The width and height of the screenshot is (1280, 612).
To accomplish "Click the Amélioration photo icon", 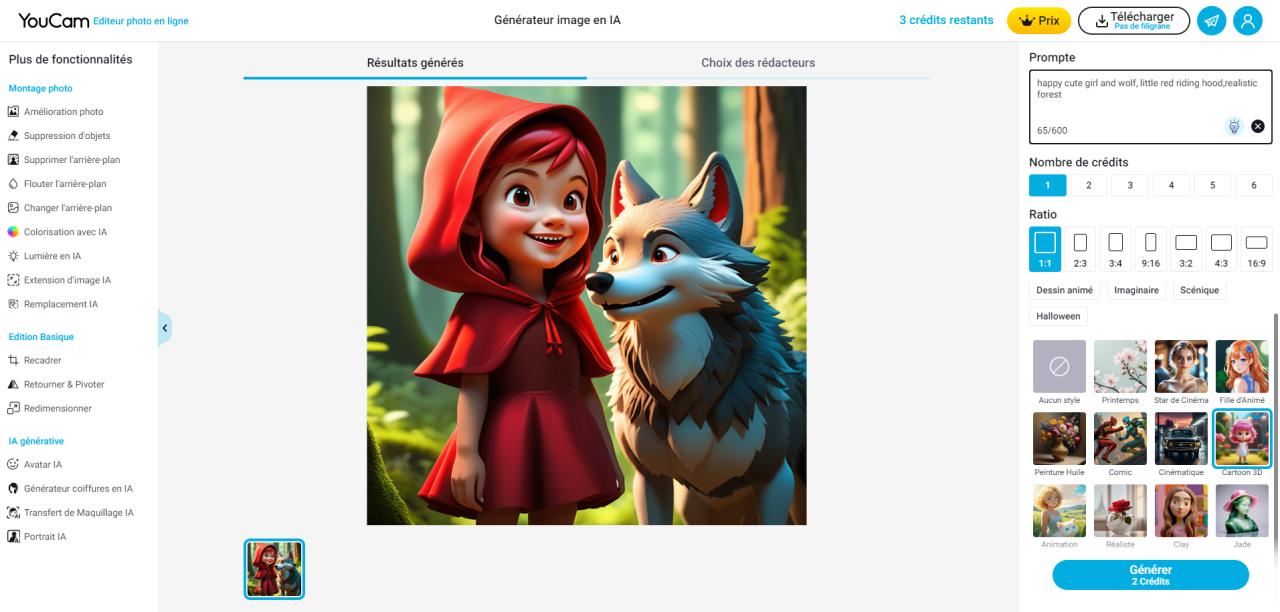I will point(14,112).
